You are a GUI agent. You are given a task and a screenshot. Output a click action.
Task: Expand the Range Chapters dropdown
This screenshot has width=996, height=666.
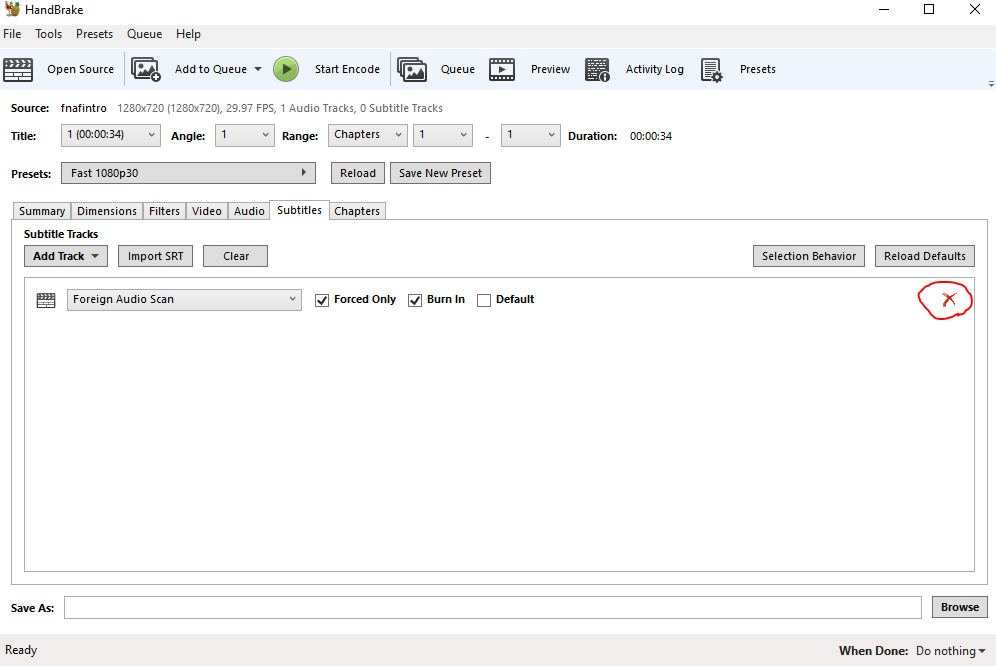(x=368, y=135)
